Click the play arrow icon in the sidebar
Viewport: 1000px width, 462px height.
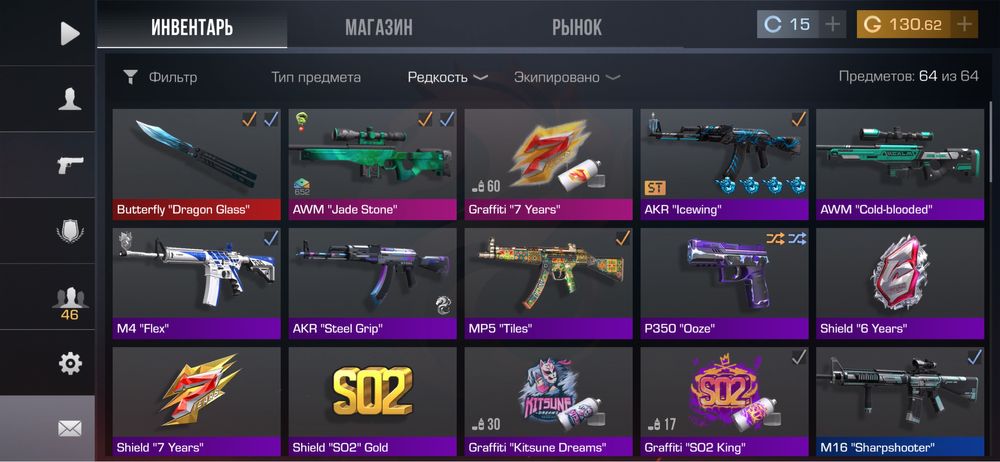coord(70,34)
